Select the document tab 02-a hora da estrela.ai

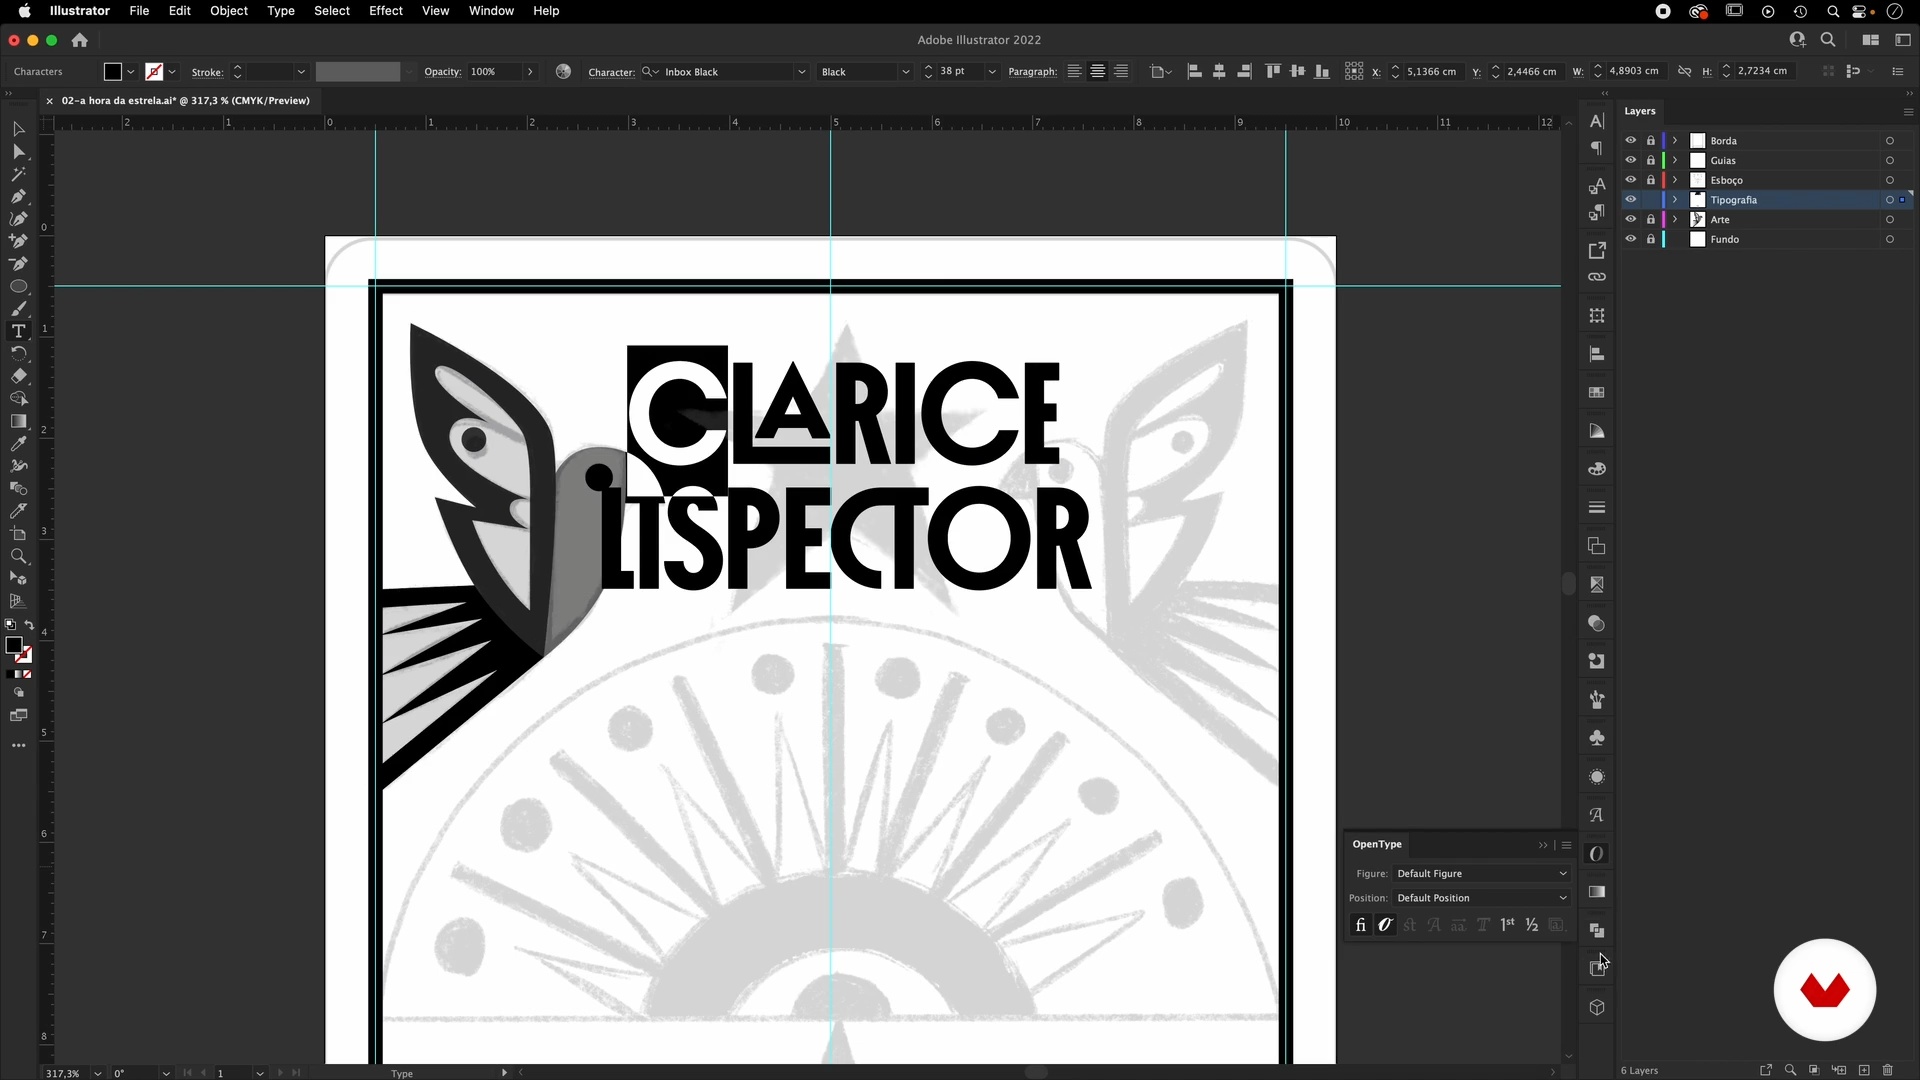coord(185,101)
